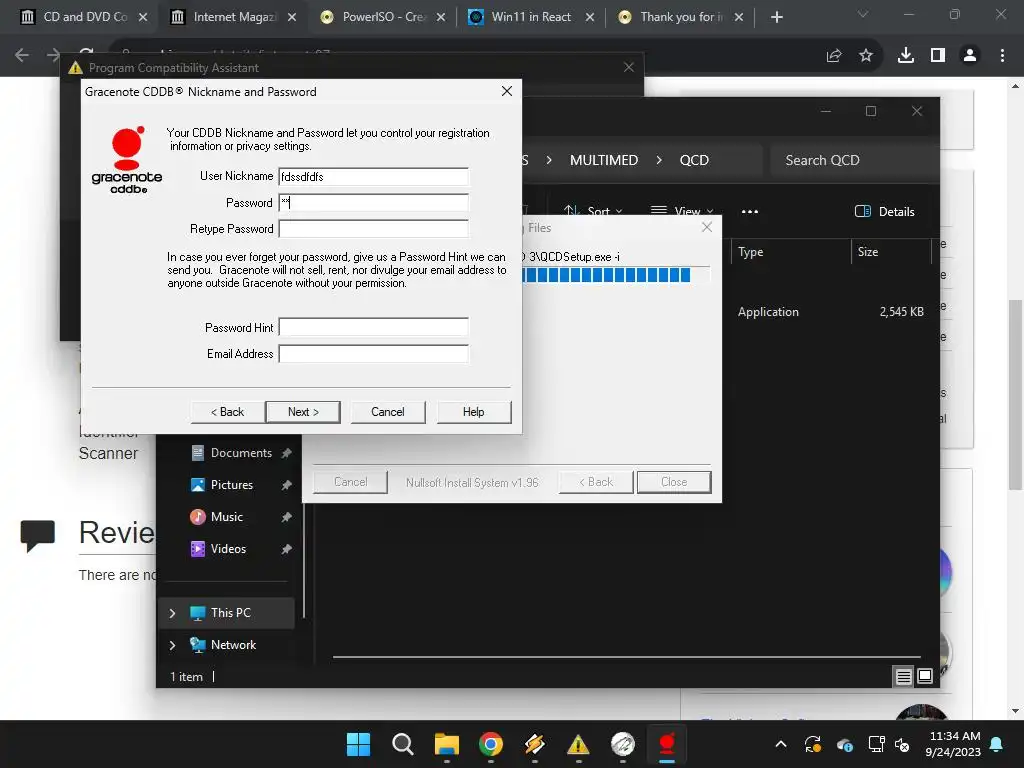The width and height of the screenshot is (1024, 768).
Task: Click Next in the Gracenote dialog
Action: pos(303,412)
